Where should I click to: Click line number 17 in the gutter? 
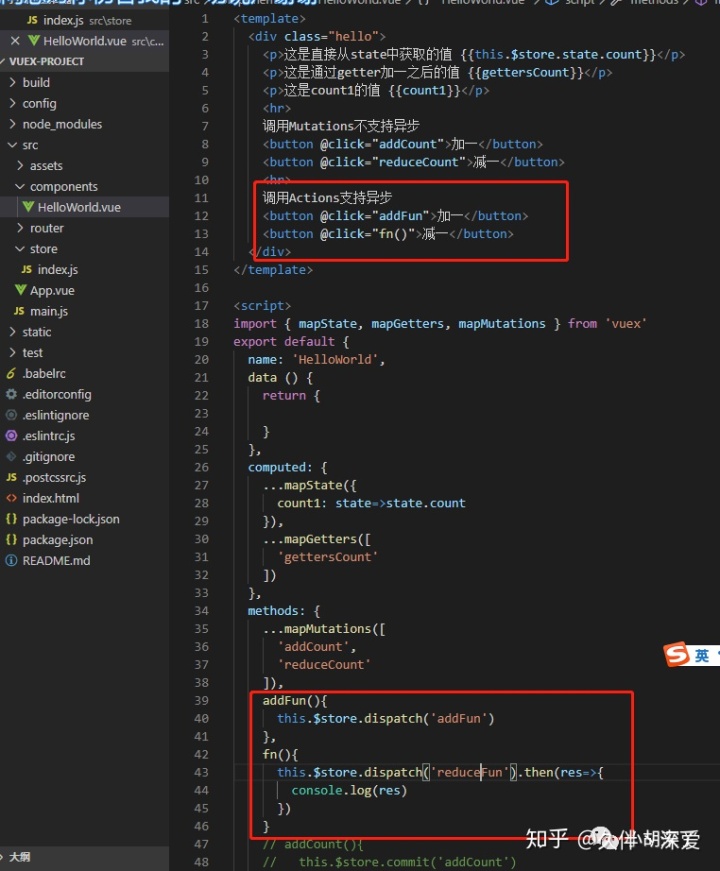coord(201,306)
